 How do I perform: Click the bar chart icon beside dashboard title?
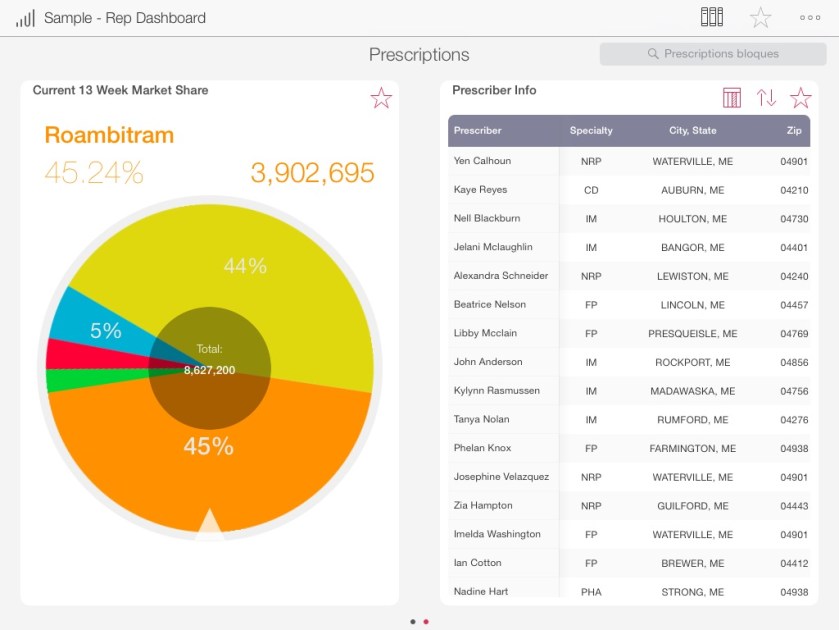tap(25, 18)
